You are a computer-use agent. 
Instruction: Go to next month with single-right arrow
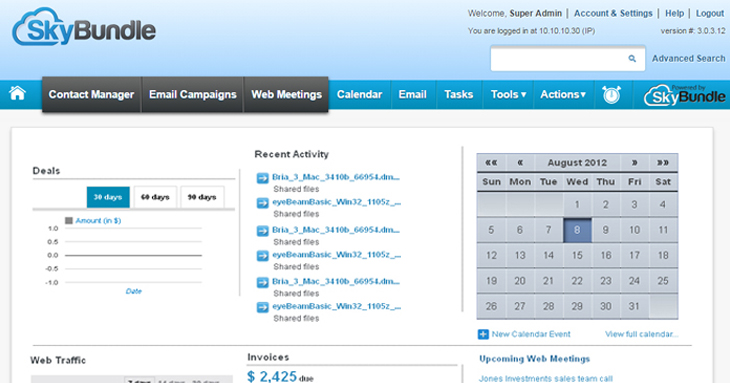coord(635,162)
